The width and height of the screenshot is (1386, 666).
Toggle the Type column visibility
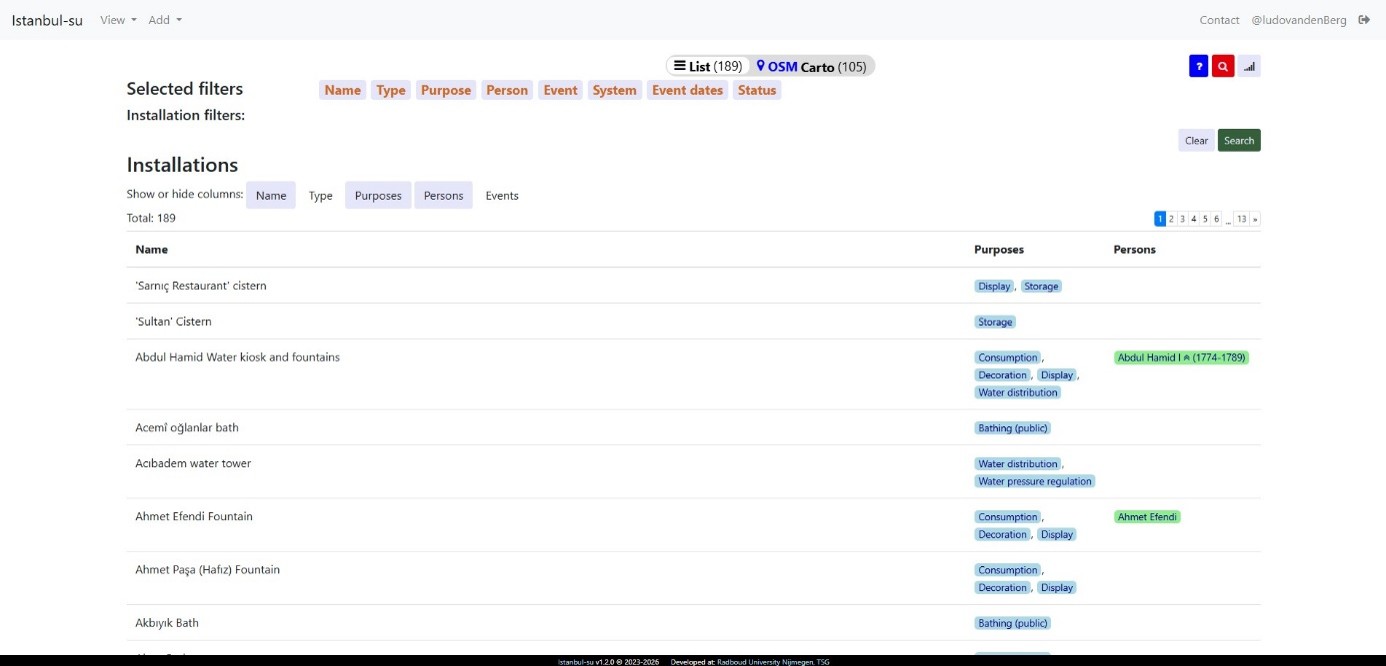tap(321, 195)
